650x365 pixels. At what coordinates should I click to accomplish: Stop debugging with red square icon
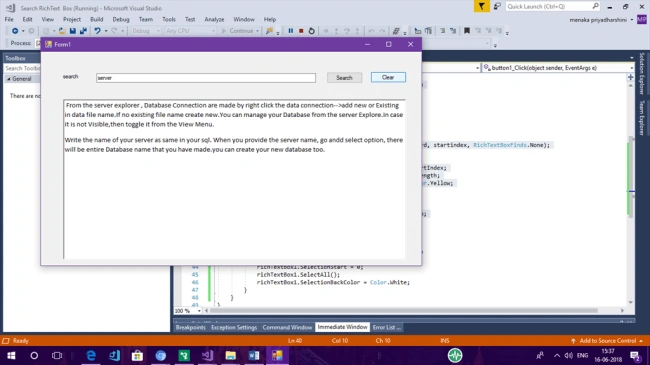coord(301,31)
